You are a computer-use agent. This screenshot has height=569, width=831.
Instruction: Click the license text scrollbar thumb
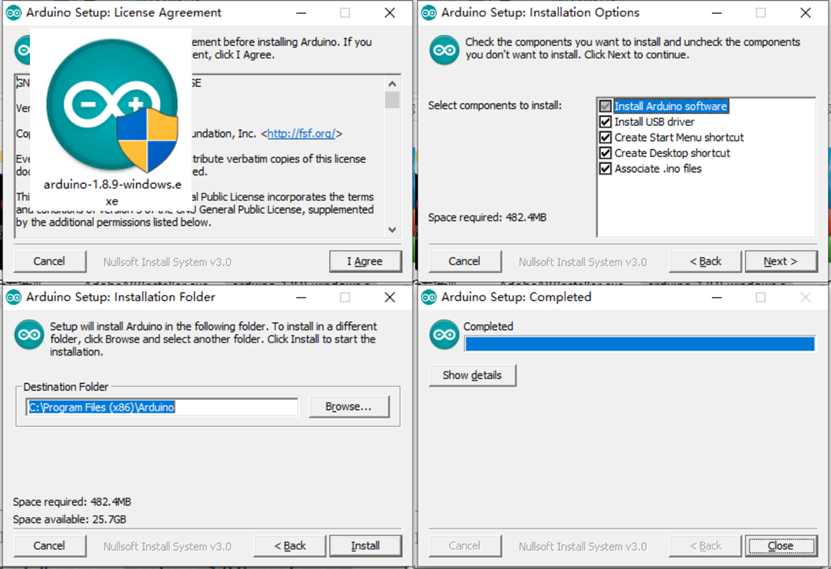pos(392,100)
